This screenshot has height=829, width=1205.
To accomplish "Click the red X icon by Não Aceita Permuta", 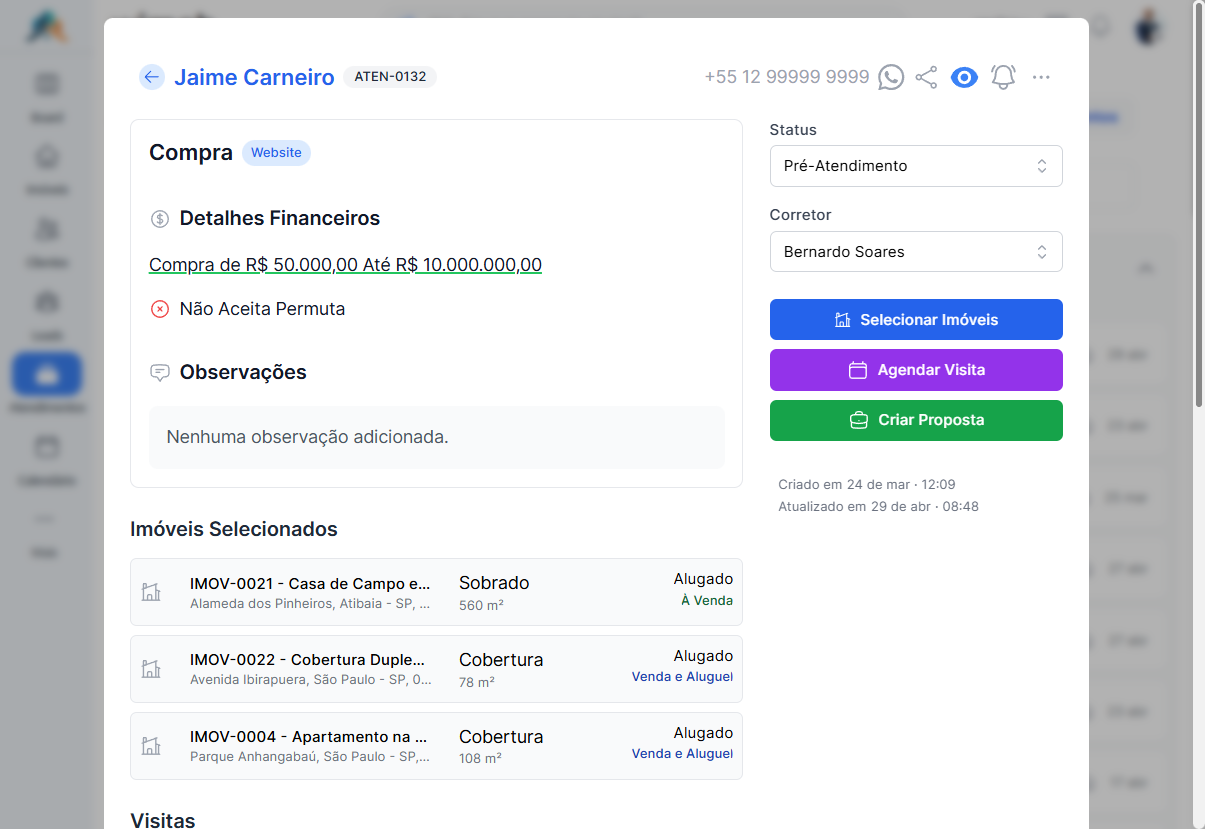I will pos(160,309).
